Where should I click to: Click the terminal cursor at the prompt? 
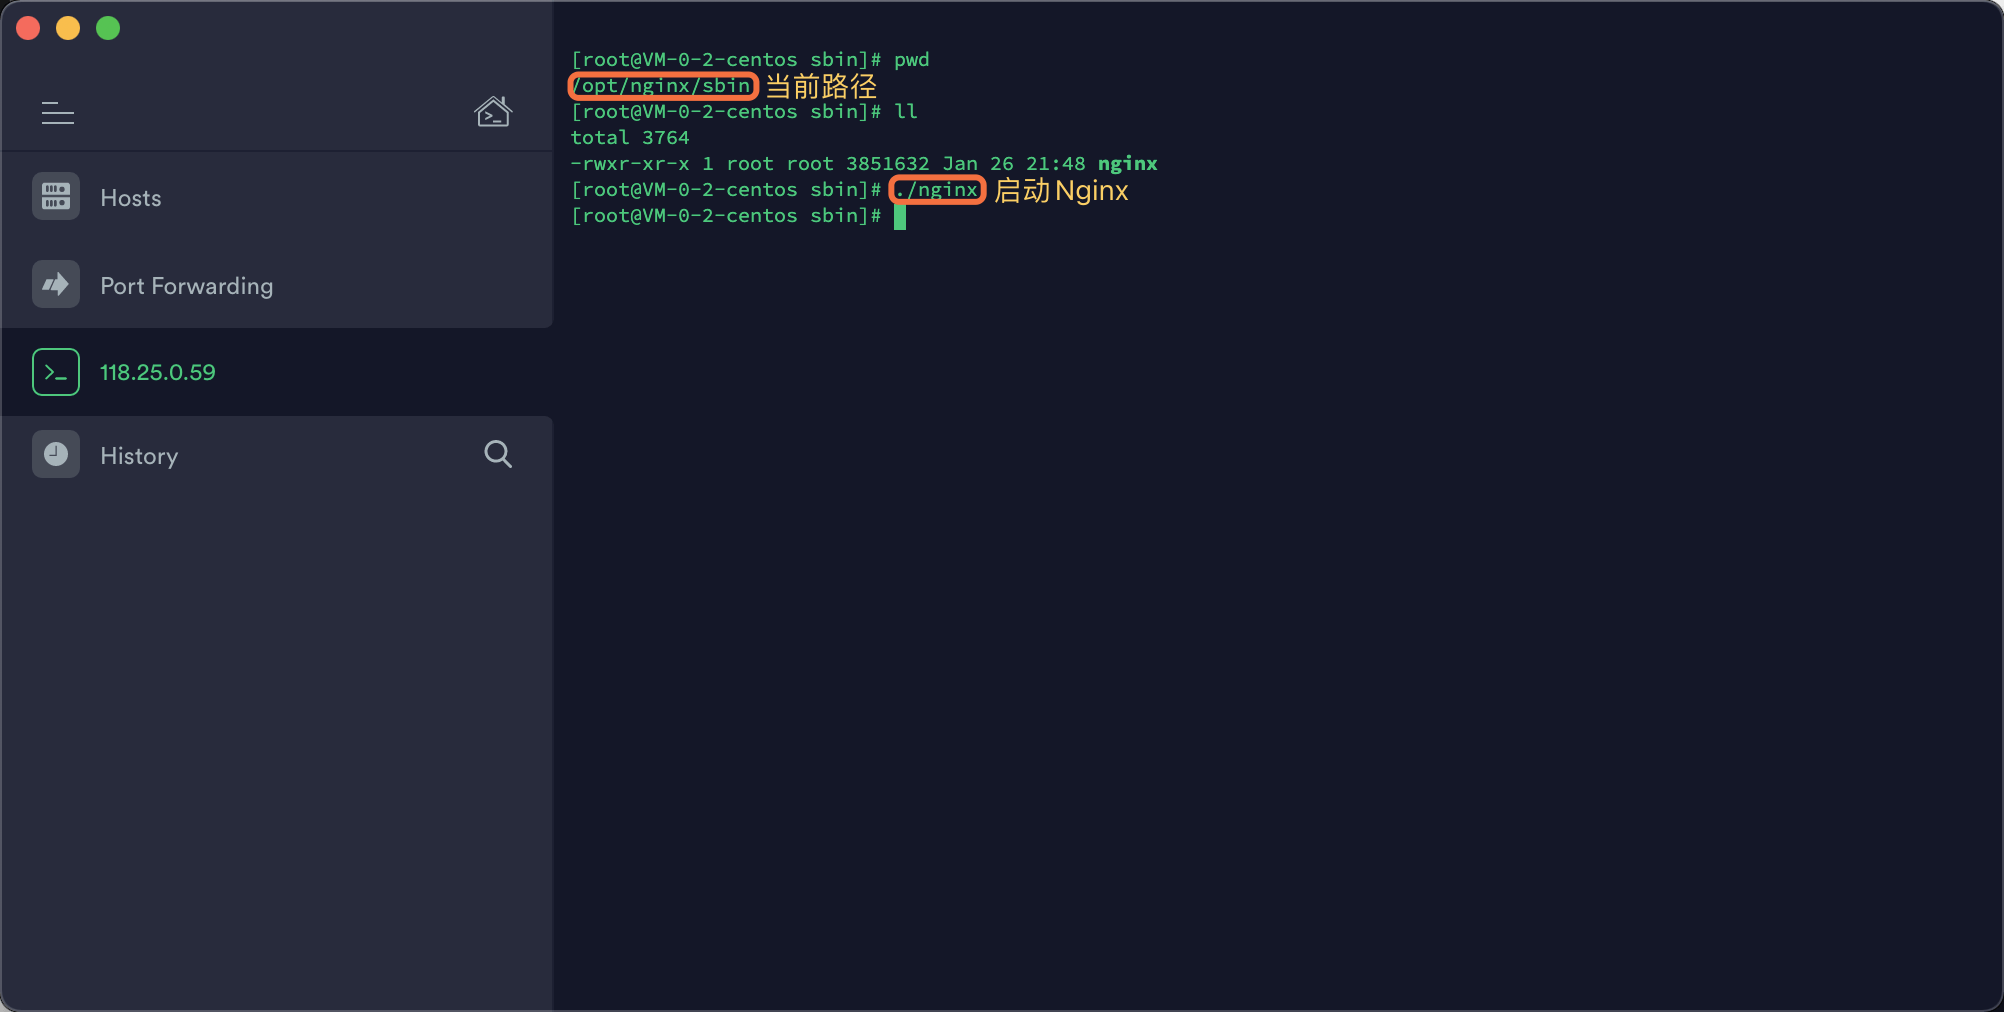900,217
